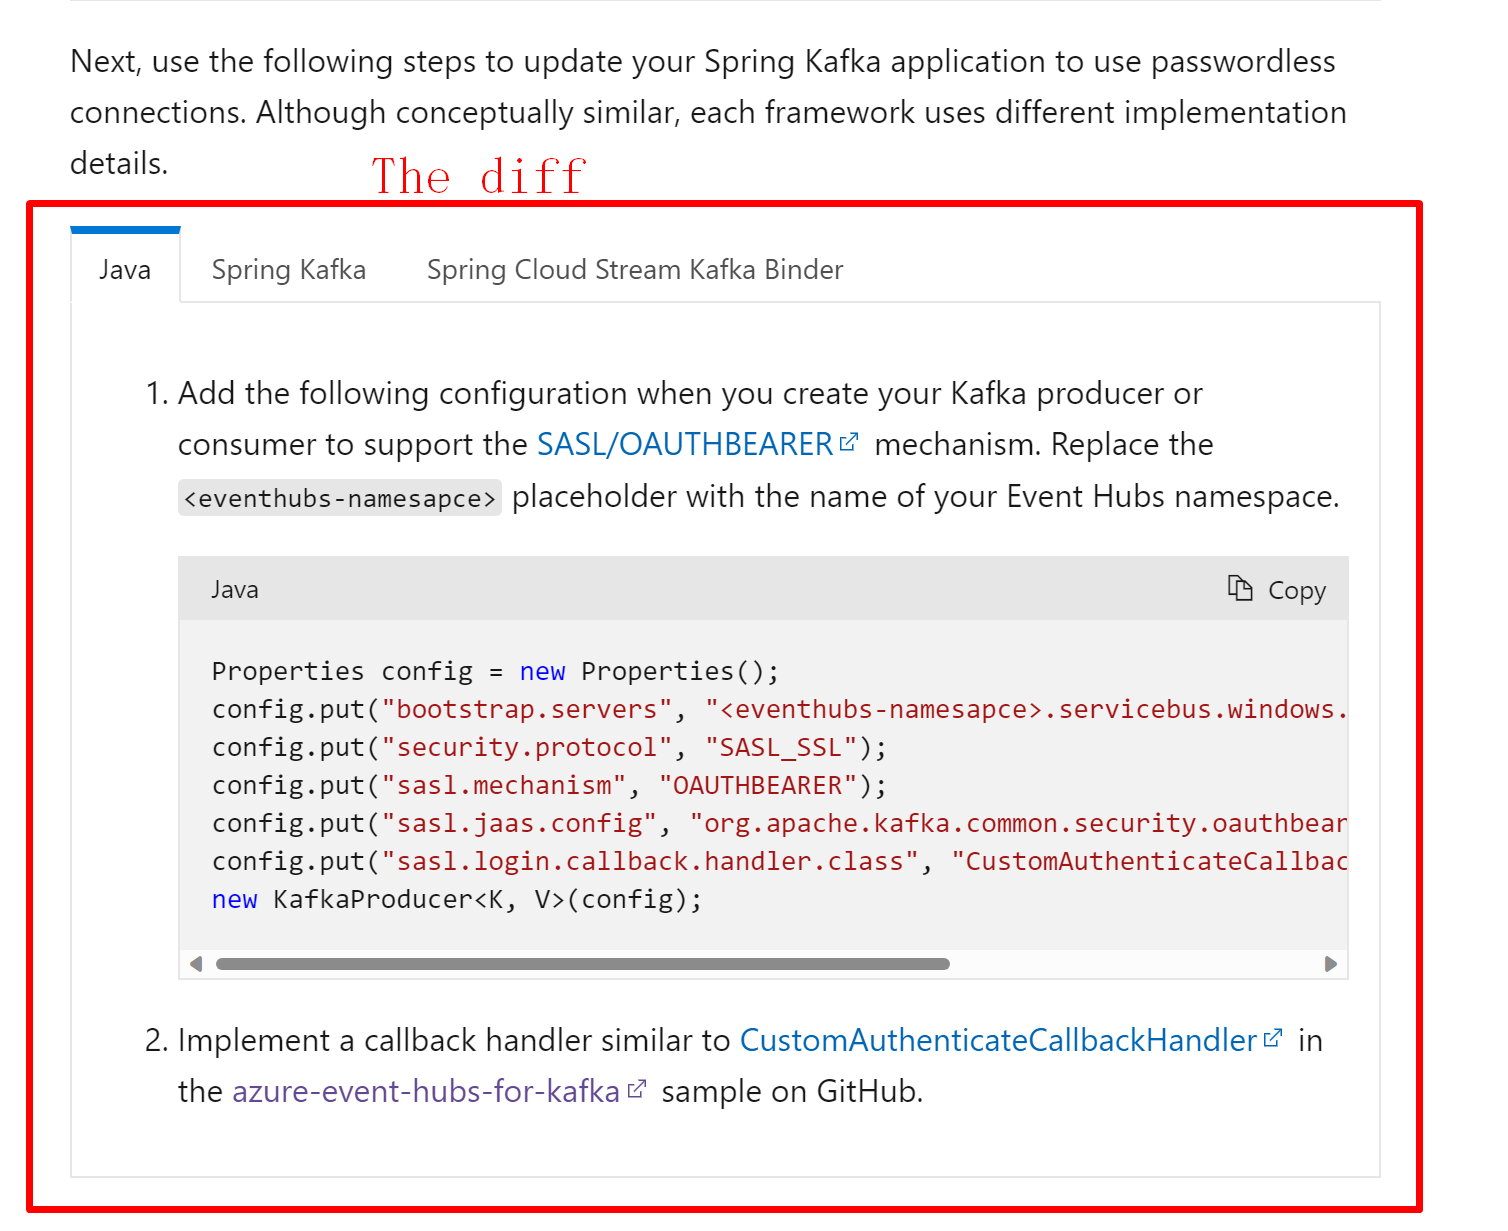Click the external link icon after azure-event-hubs-for-kafka
This screenshot has width=1508, height=1231.
637,1087
